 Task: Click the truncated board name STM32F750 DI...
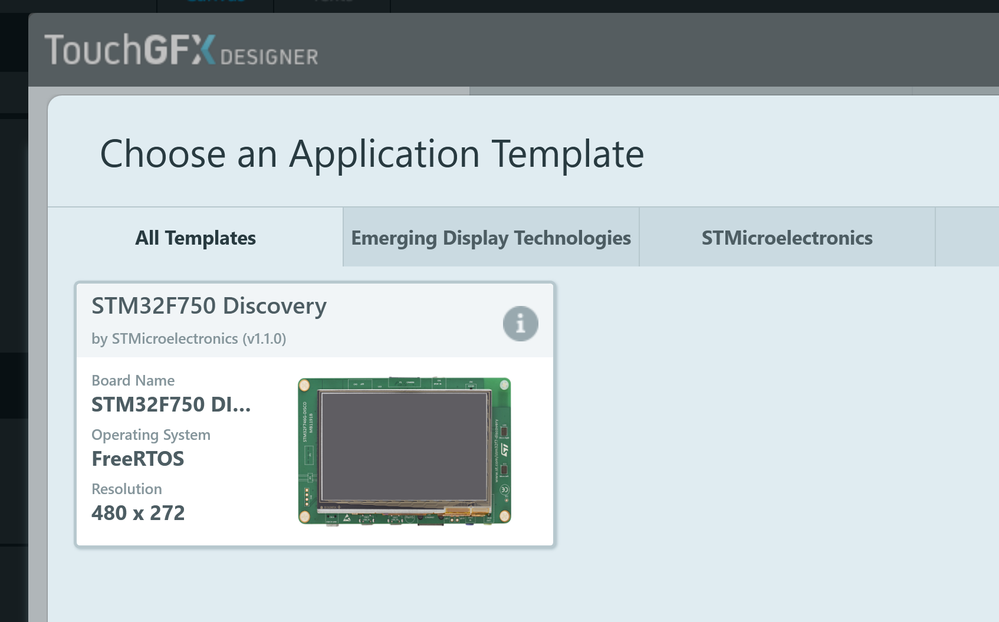[x=171, y=405]
